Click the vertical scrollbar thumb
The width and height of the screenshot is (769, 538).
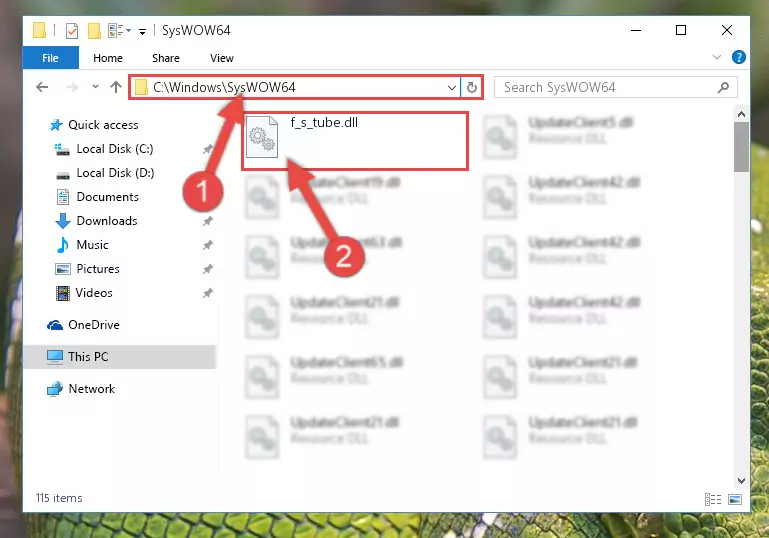(x=742, y=147)
